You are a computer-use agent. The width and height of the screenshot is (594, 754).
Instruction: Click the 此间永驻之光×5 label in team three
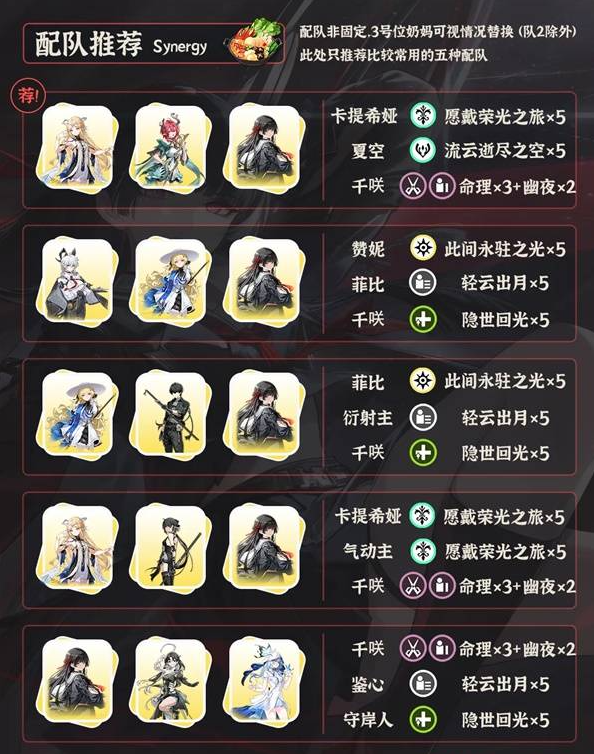(x=505, y=381)
